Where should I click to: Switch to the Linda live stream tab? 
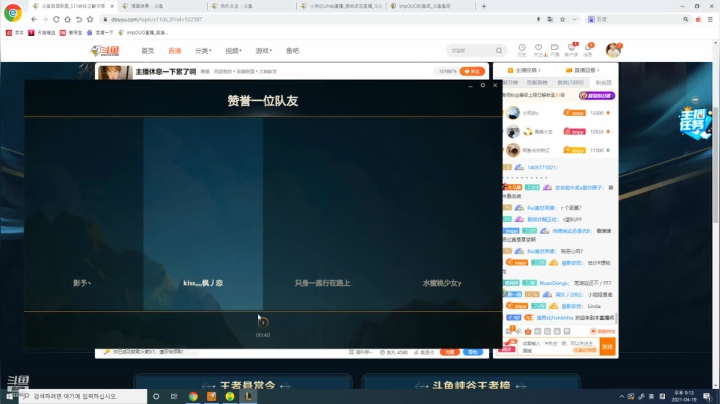point(342,6)
